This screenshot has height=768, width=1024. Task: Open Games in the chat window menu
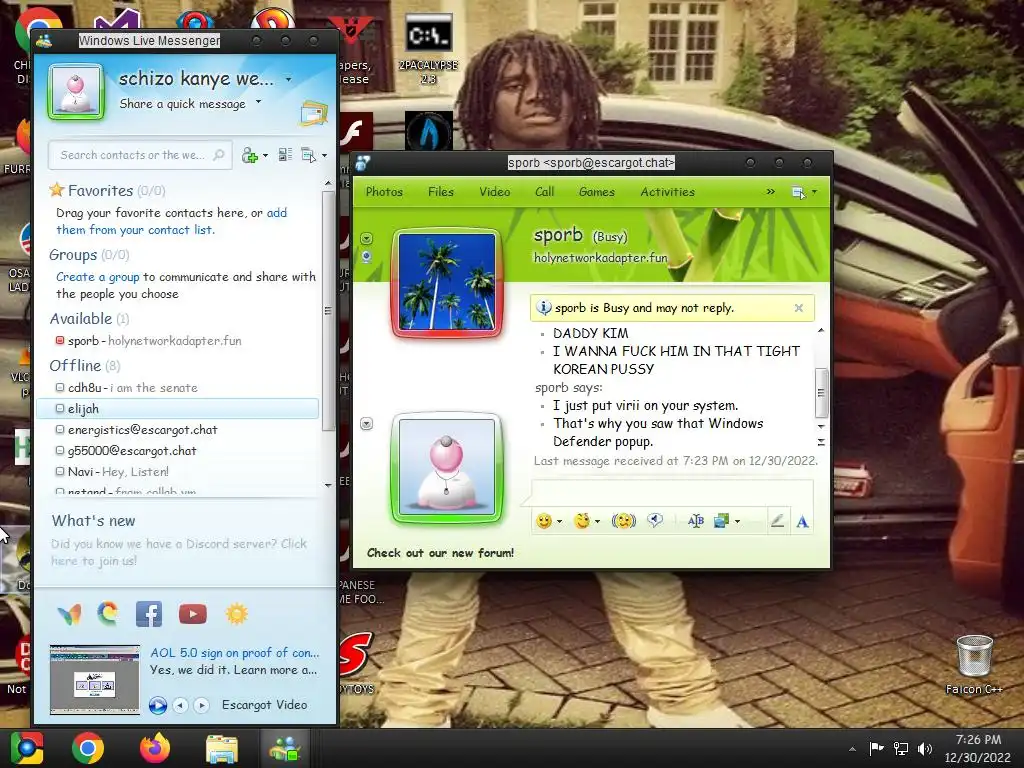coord(597,192)
